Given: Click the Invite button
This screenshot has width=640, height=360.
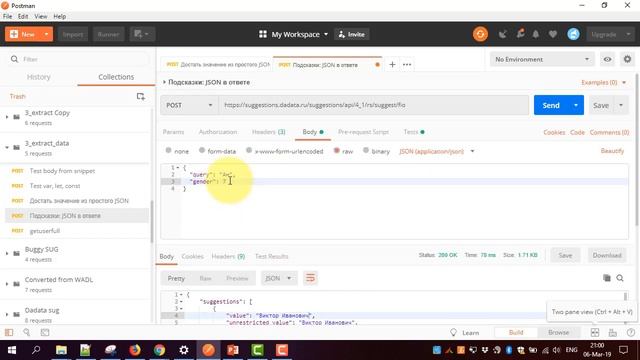Looking at the screenshot, I should [x=352, y=34].
